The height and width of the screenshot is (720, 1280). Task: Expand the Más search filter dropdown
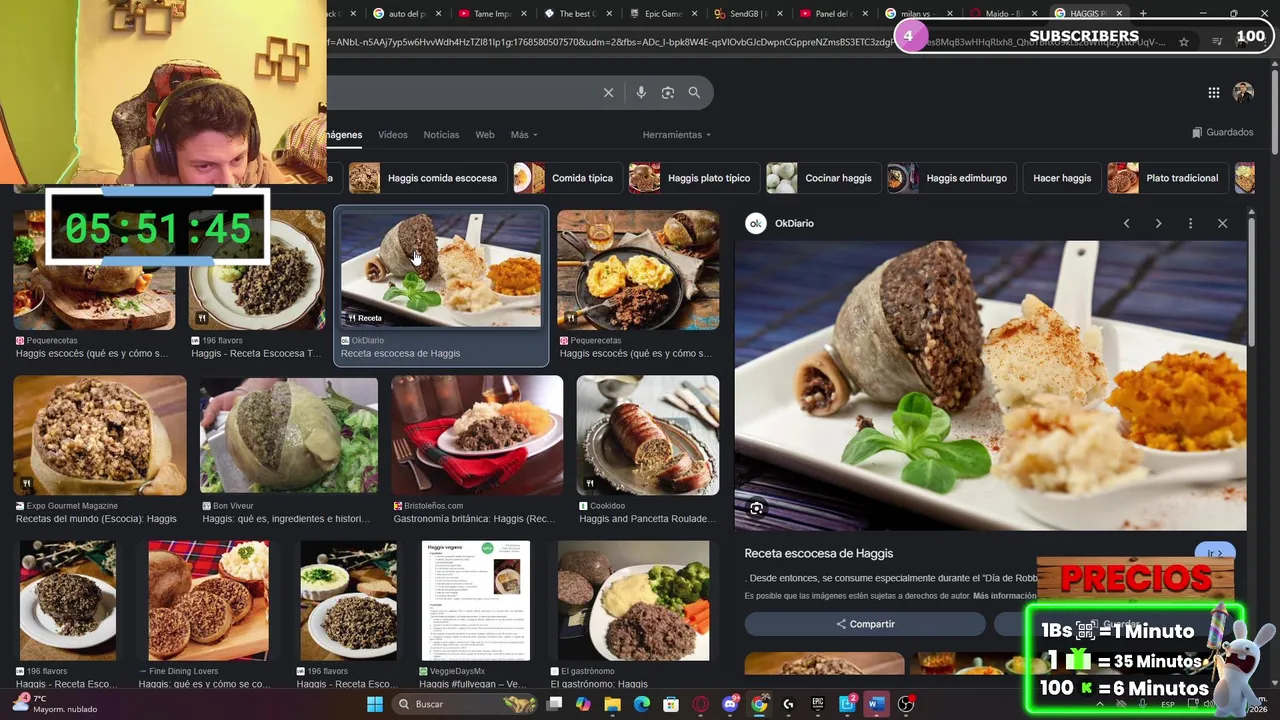pos(524,135)
